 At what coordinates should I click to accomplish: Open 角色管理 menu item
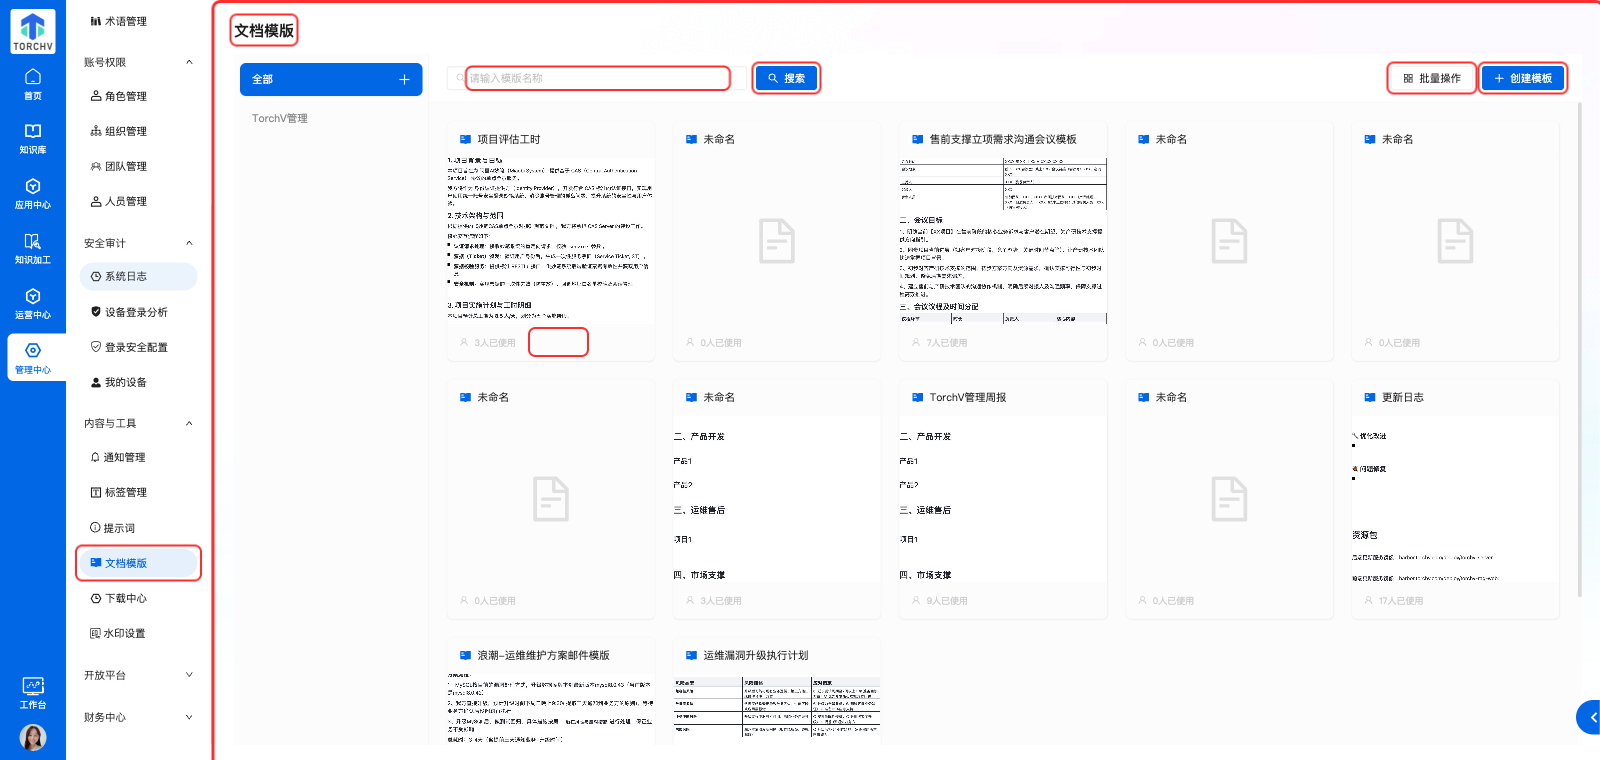pyautogui.click(x=119, y=96)
